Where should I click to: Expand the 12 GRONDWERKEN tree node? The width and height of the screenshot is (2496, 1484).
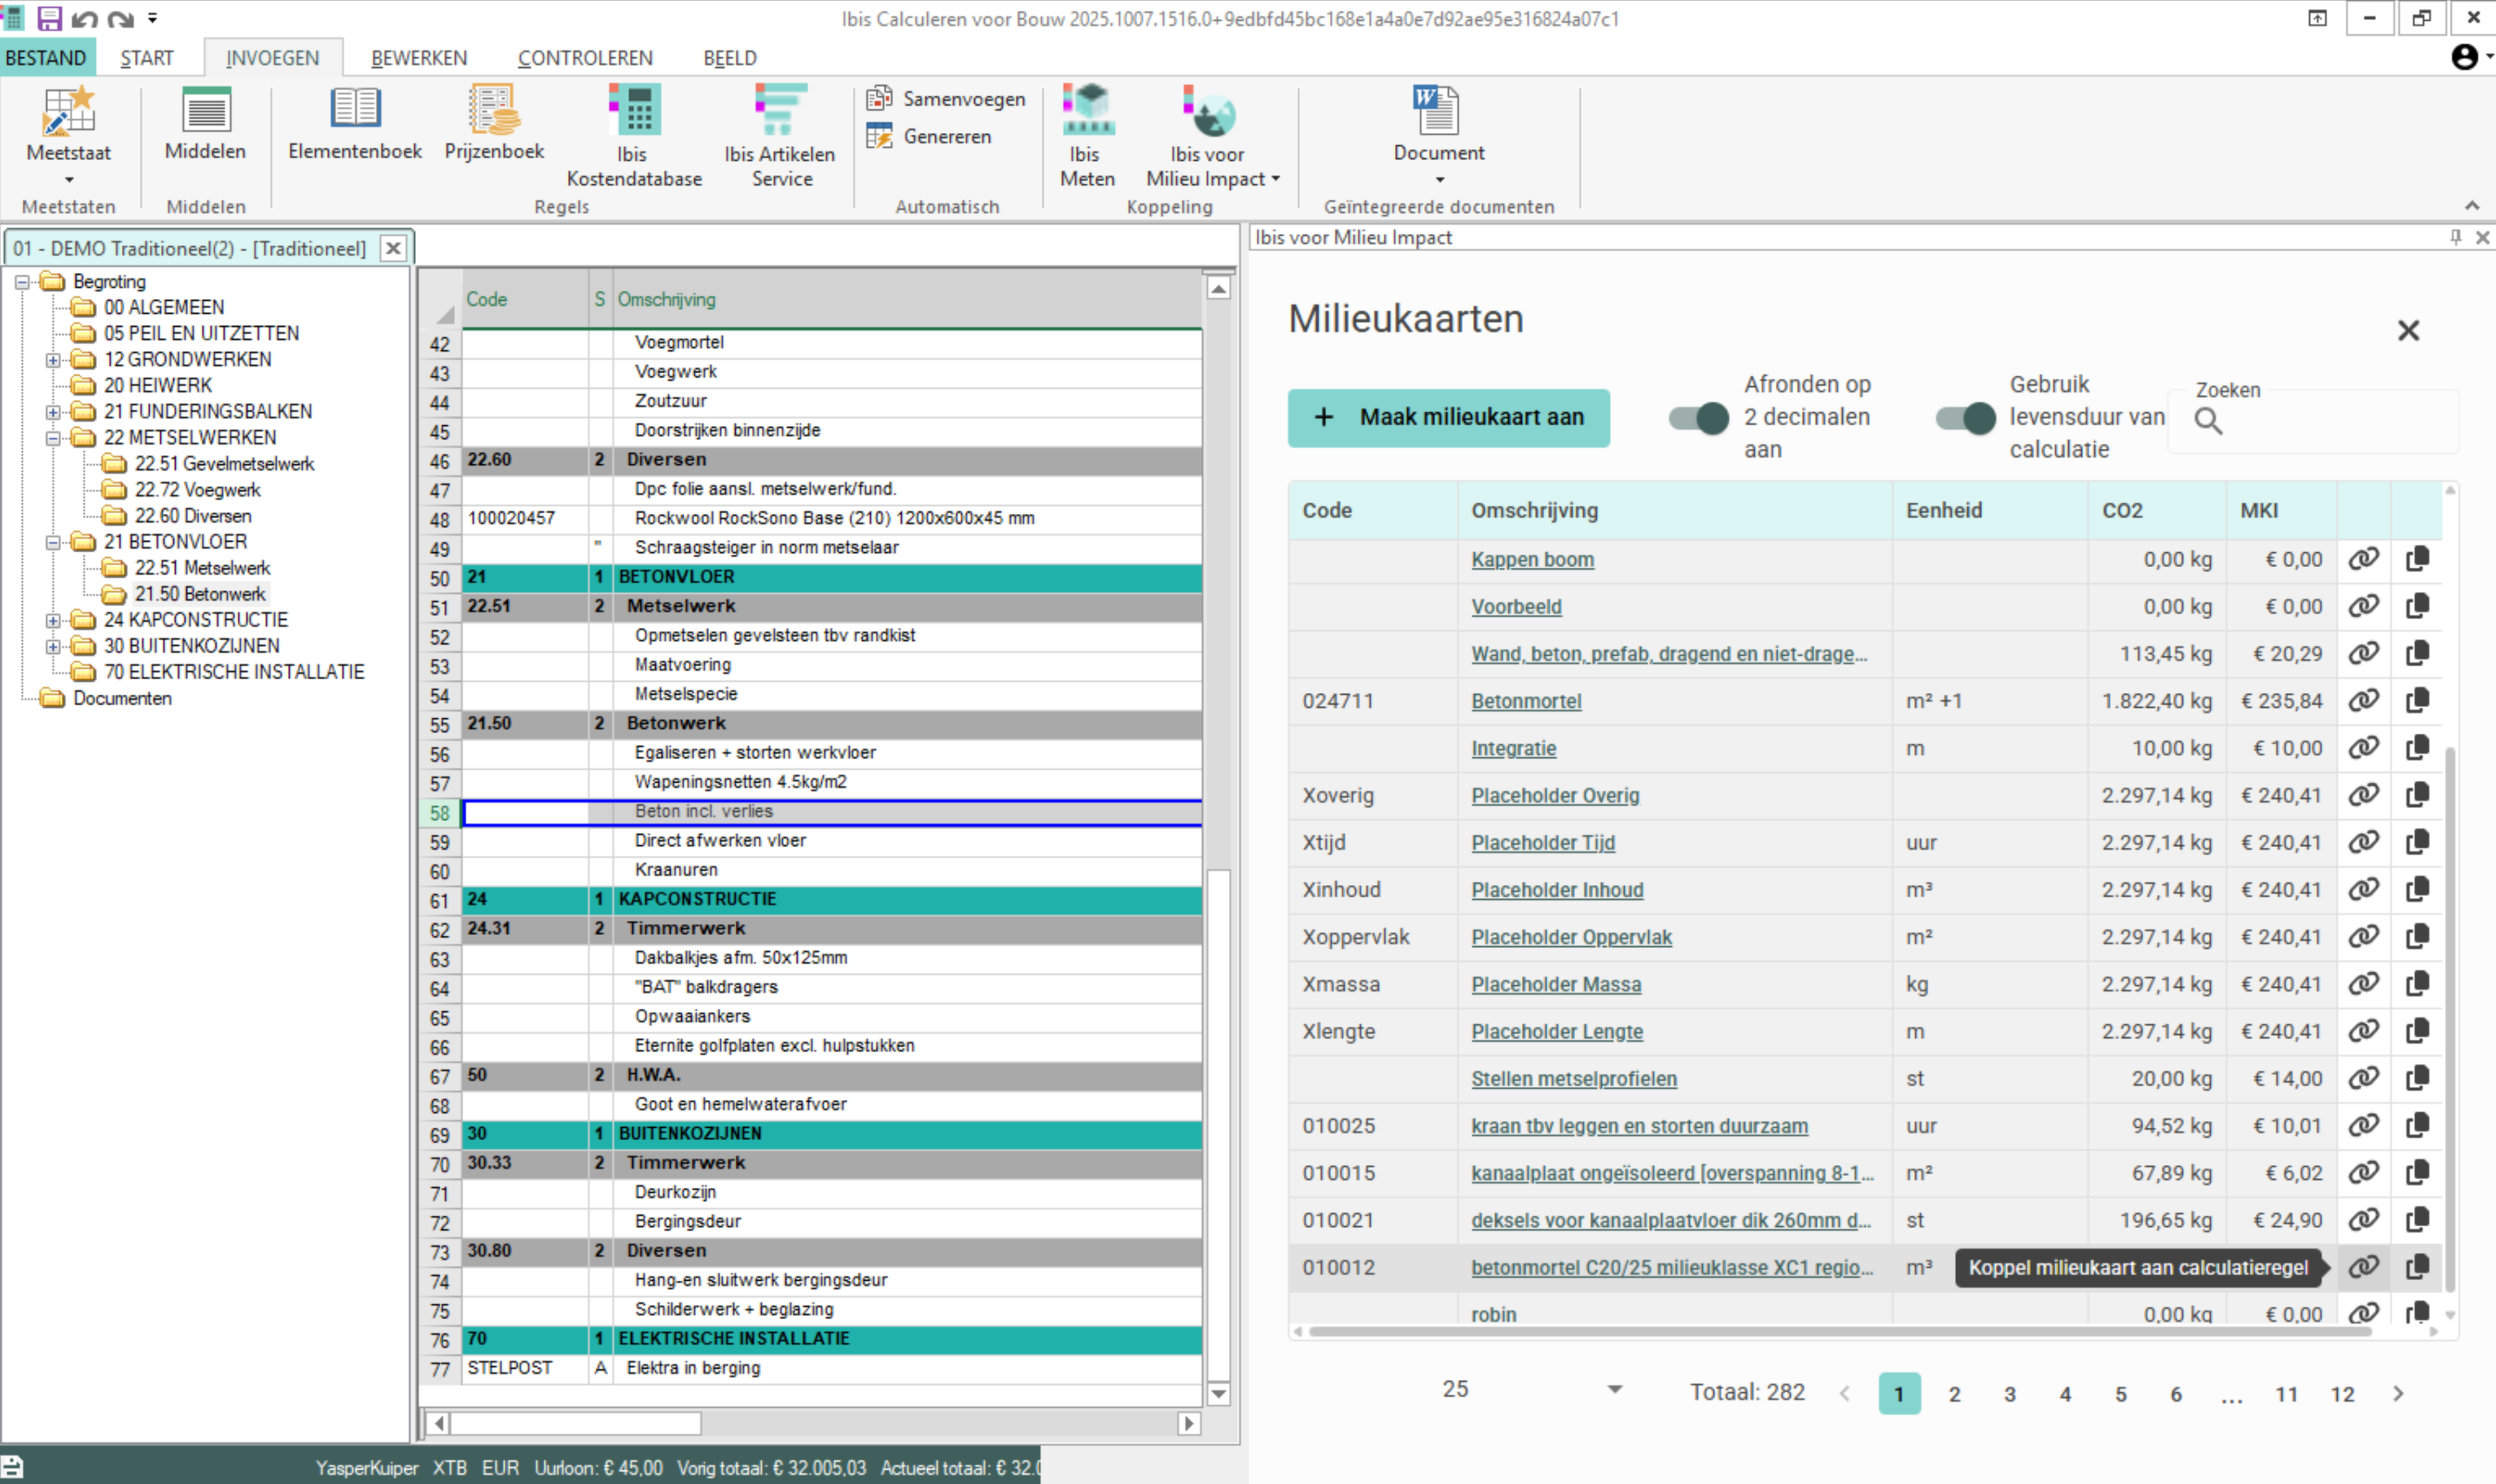click(x=53, y=359)
